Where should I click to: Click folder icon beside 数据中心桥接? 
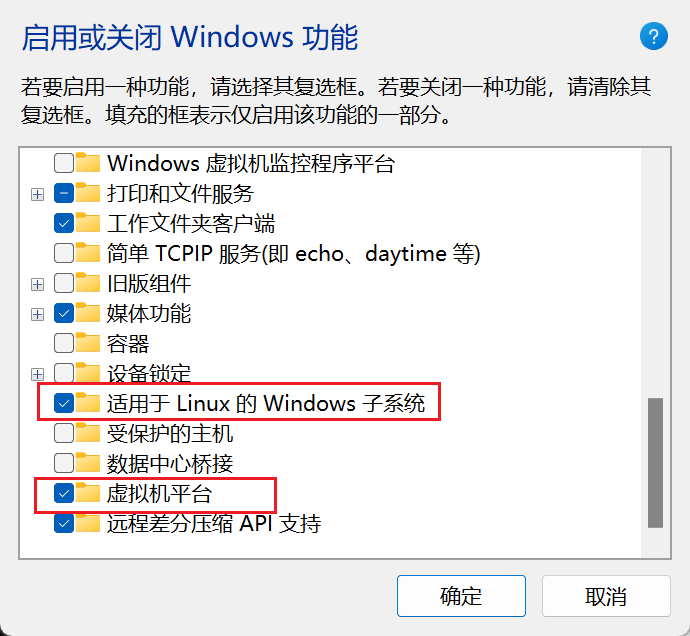pos(88,463)
